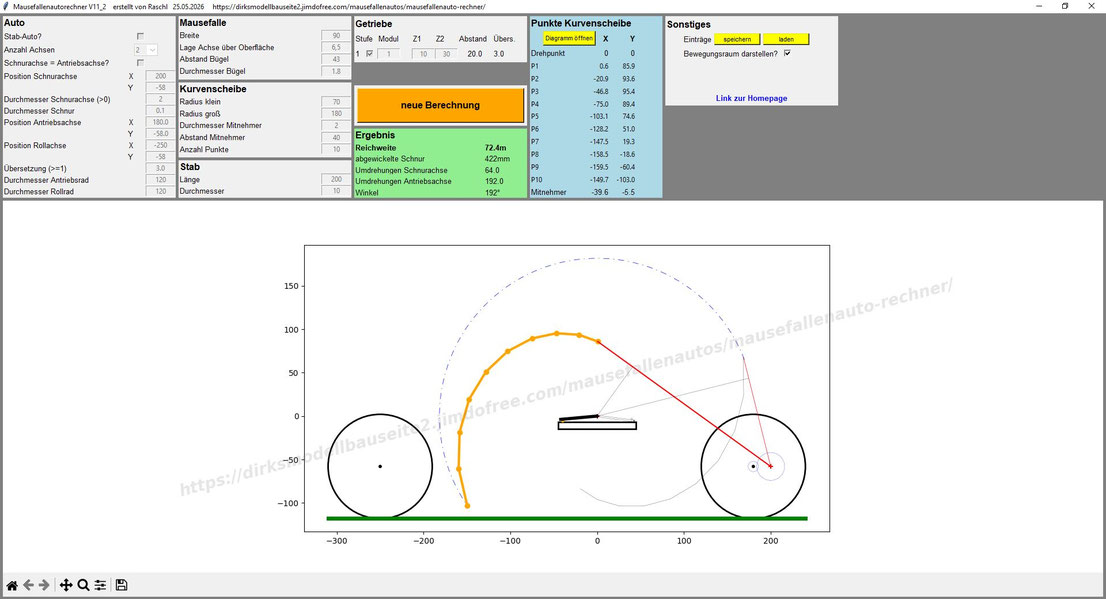Screen dimensions: 1106x599
Task: Edit Durchmesser Schnur field
Action: [x=160, y=111]
